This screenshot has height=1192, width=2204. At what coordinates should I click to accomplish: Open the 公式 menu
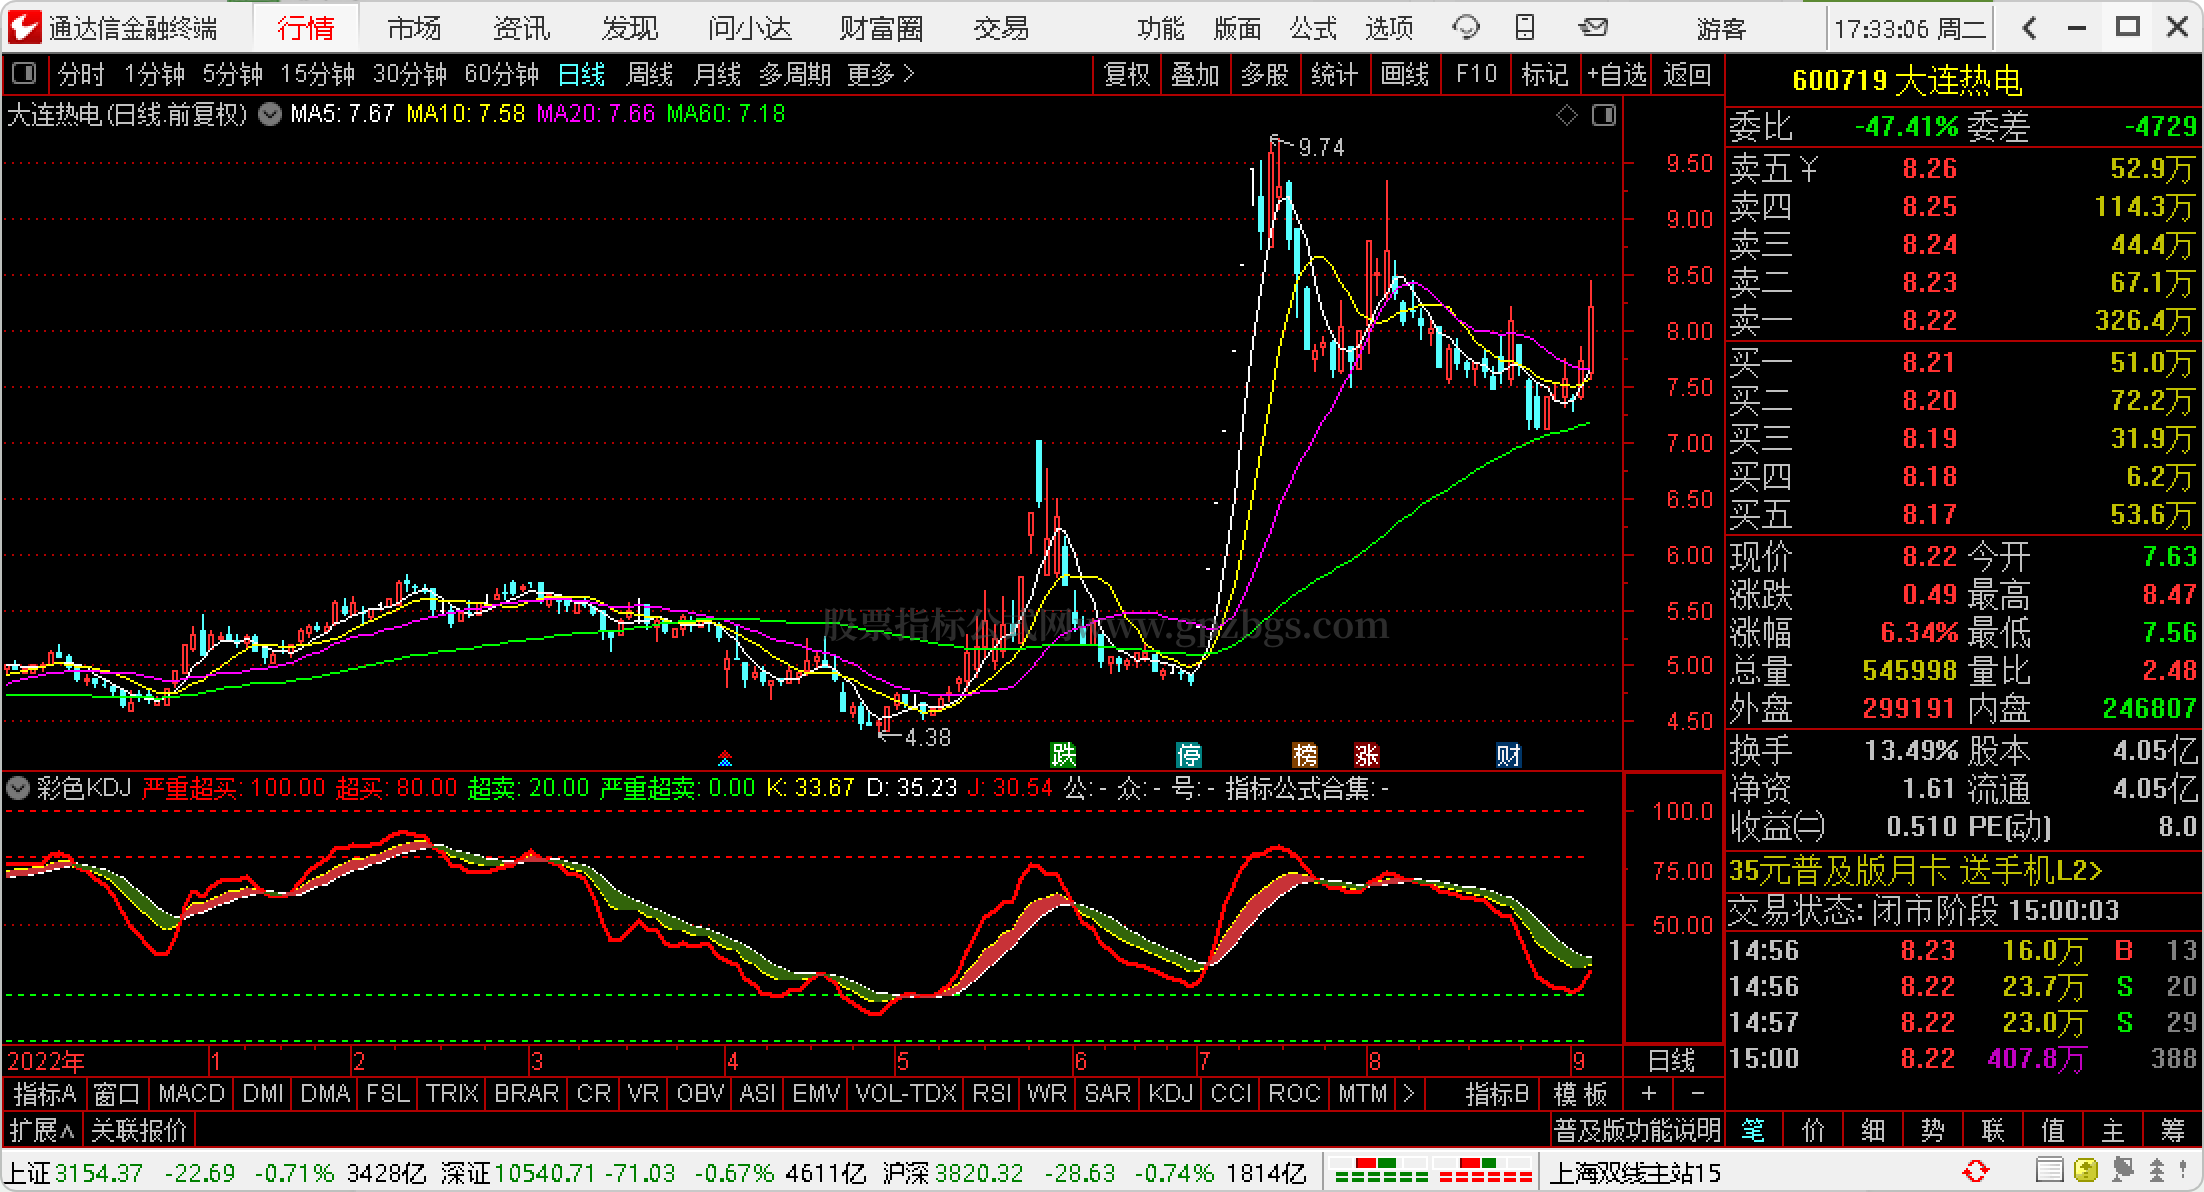pyautogui.click(x=1313, y=28)
